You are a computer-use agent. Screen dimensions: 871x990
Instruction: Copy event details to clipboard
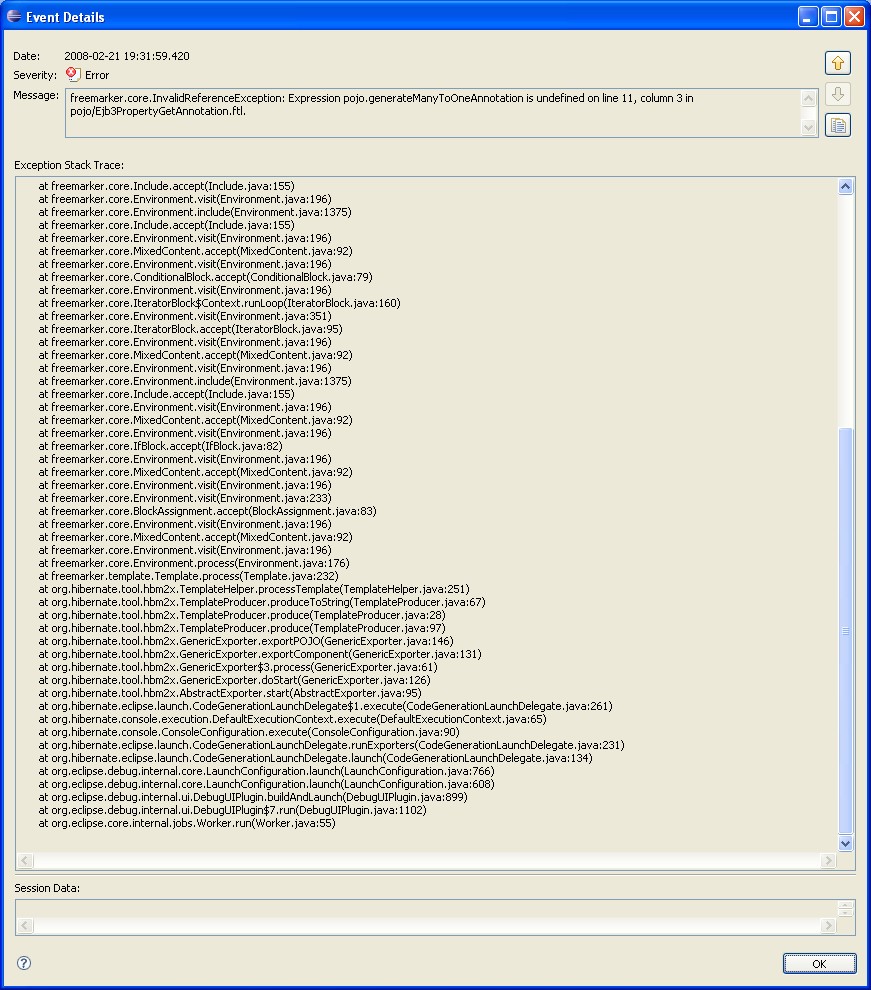[x=838, y=126]
